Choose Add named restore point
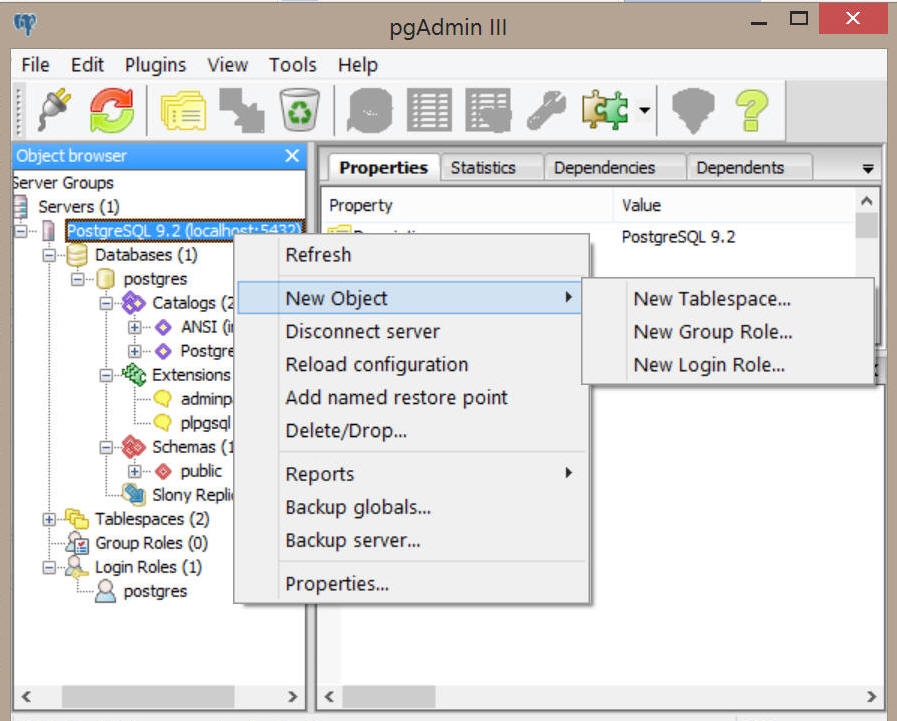 [412, 398]
